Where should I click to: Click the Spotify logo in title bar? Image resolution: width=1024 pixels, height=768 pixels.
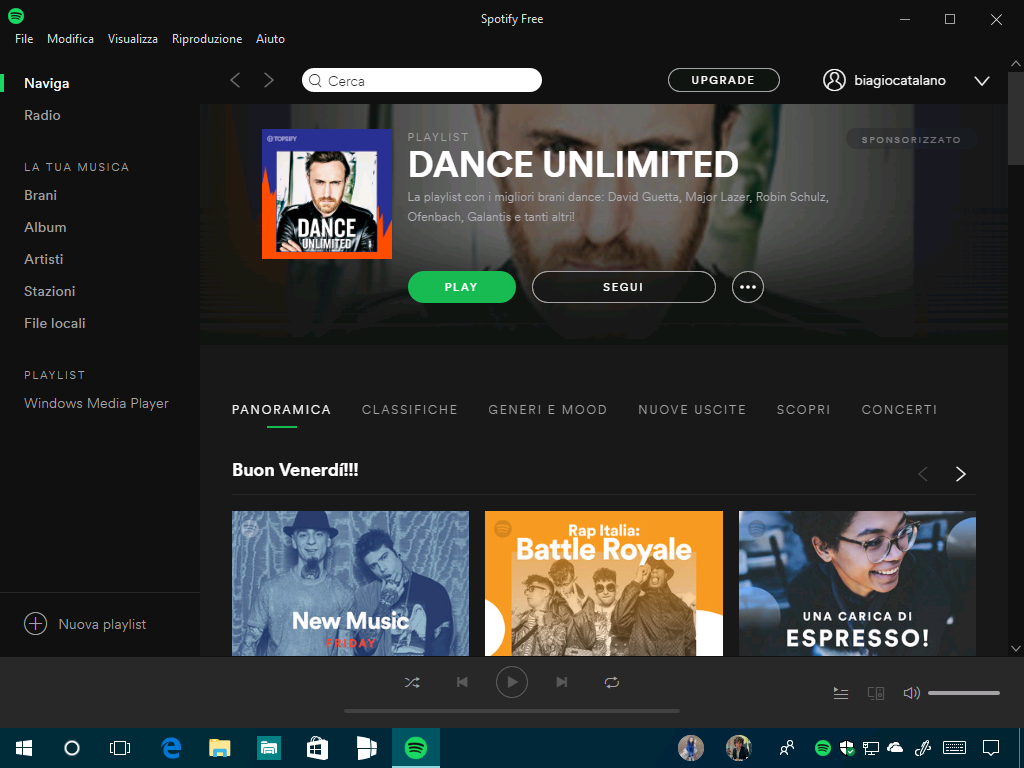click(x=16, y=16)
